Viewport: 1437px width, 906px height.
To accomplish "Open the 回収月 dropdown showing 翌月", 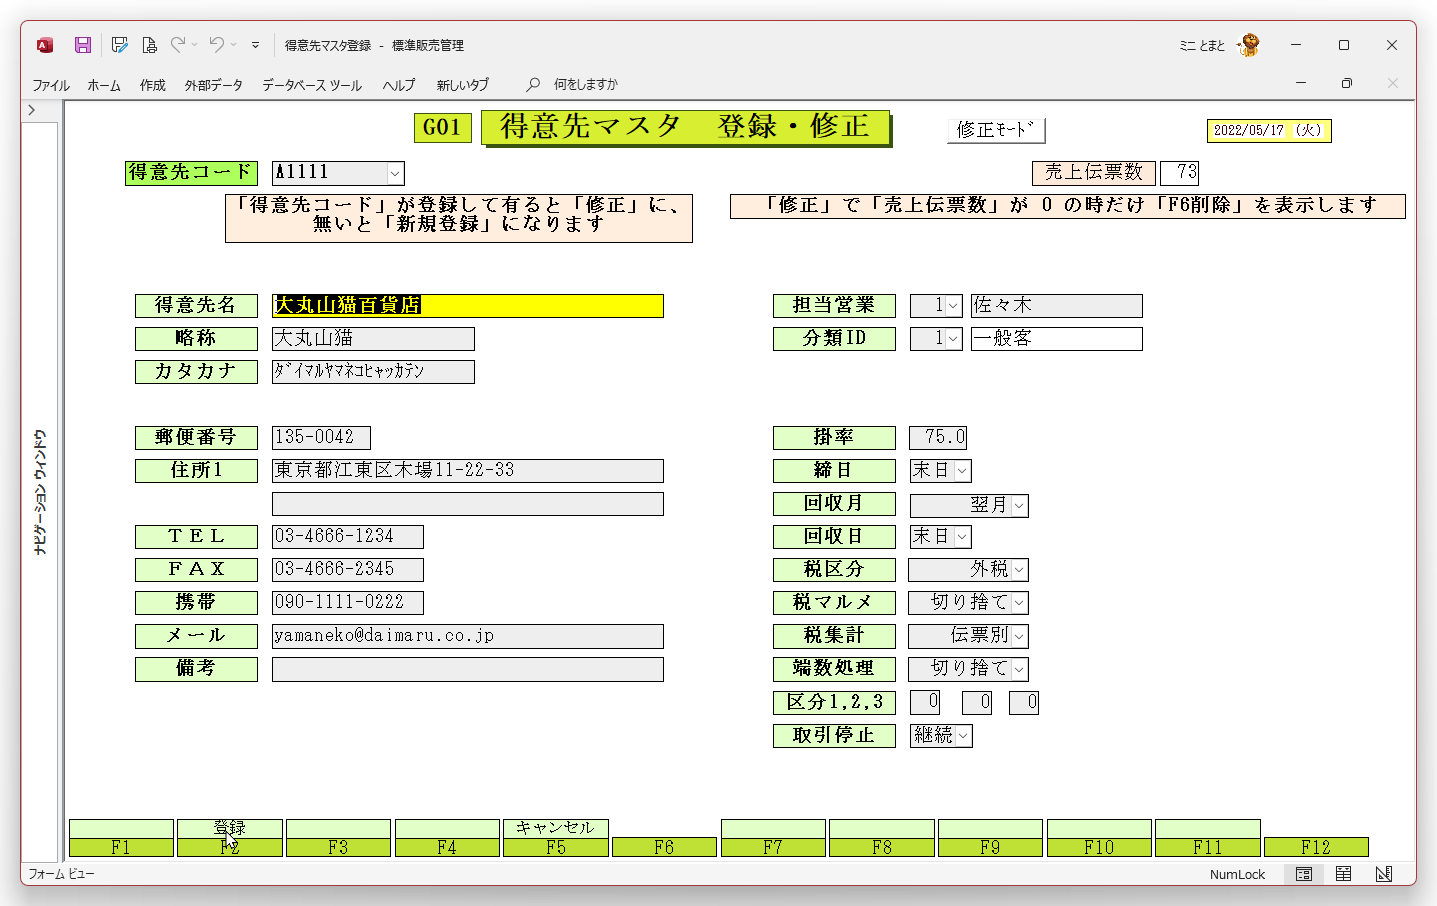I will pos(1019,506).
